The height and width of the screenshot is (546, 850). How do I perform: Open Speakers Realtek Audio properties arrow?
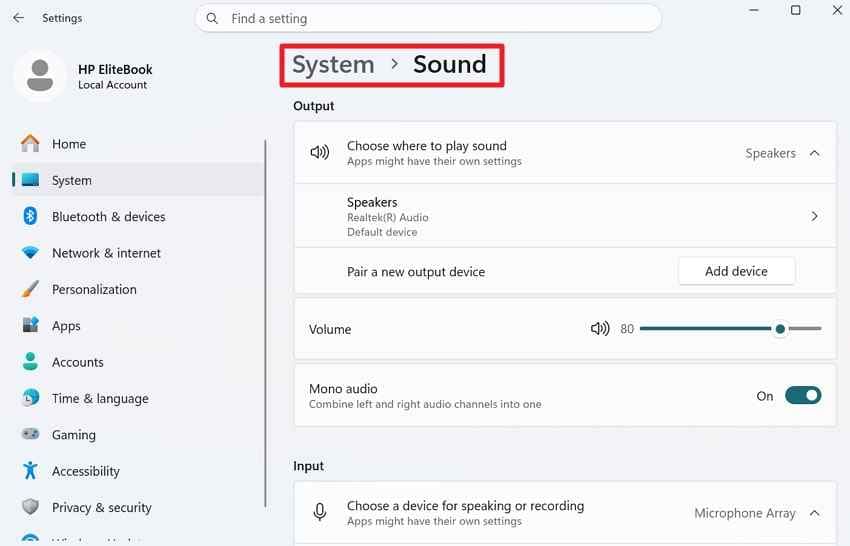pyautogui.click(x=814, y=216)
